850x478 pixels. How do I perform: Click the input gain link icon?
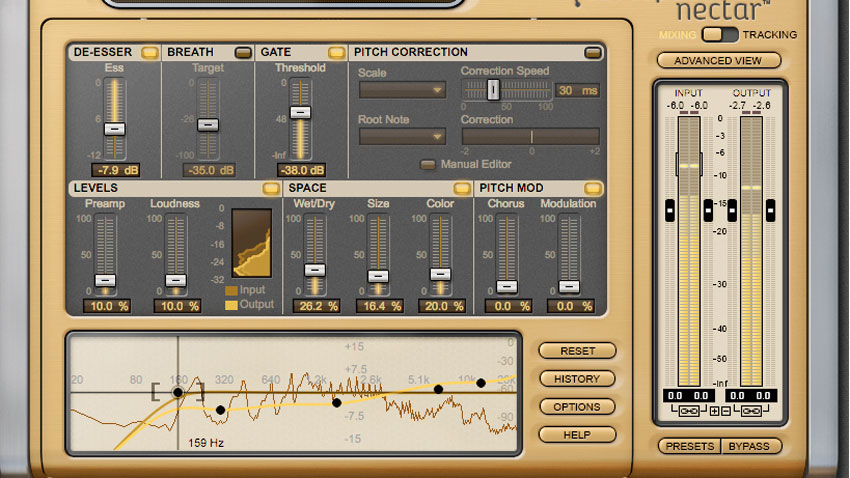688,411
